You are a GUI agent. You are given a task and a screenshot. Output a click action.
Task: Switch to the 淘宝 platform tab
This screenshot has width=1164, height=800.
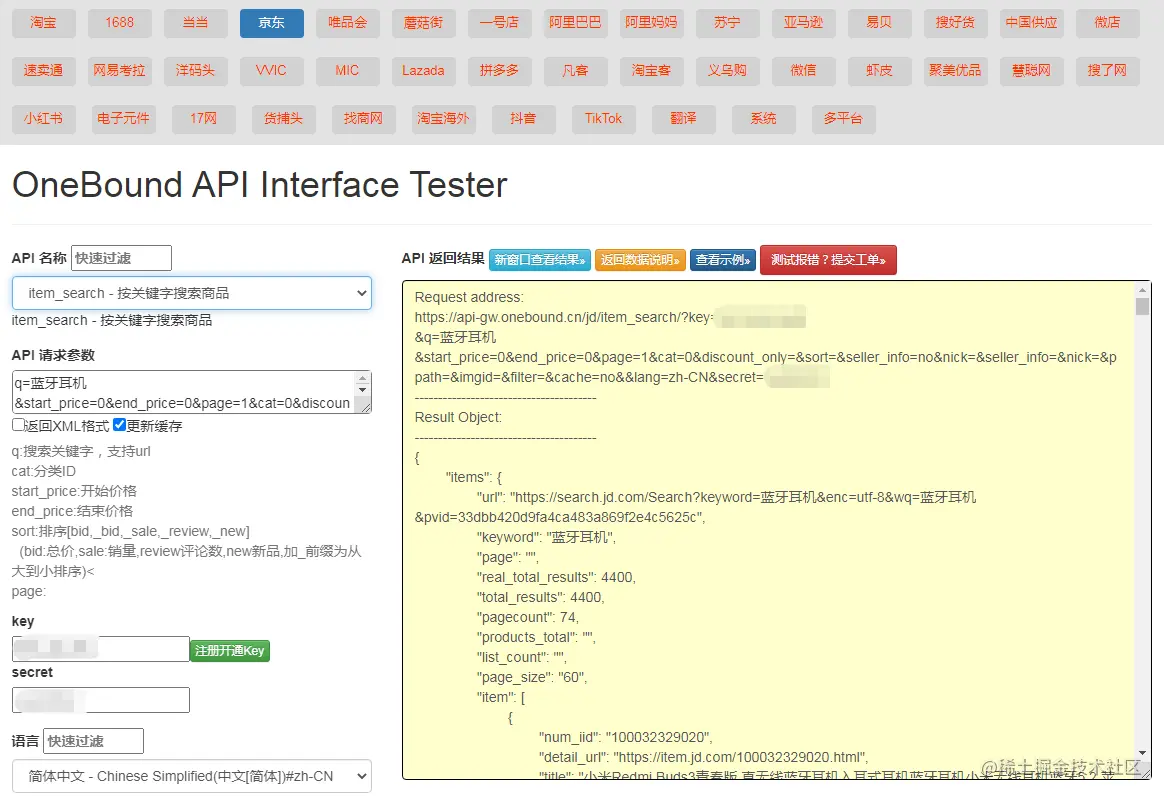tap(43, 23)
